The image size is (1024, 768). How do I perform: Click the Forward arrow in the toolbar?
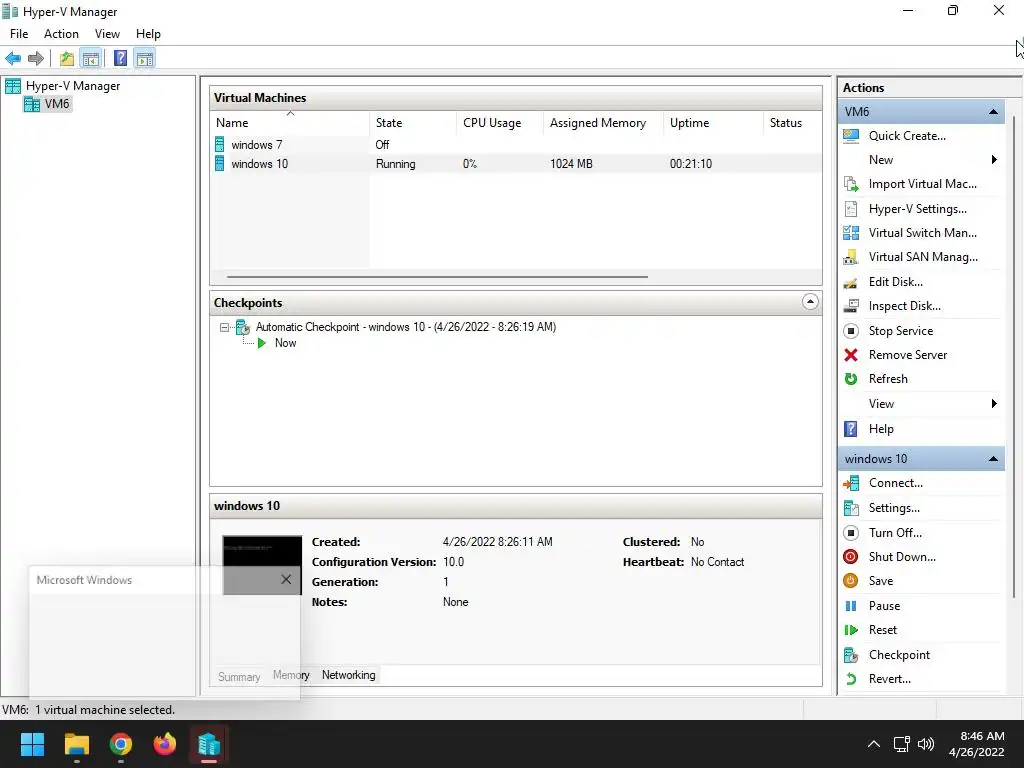click(36, 59)
